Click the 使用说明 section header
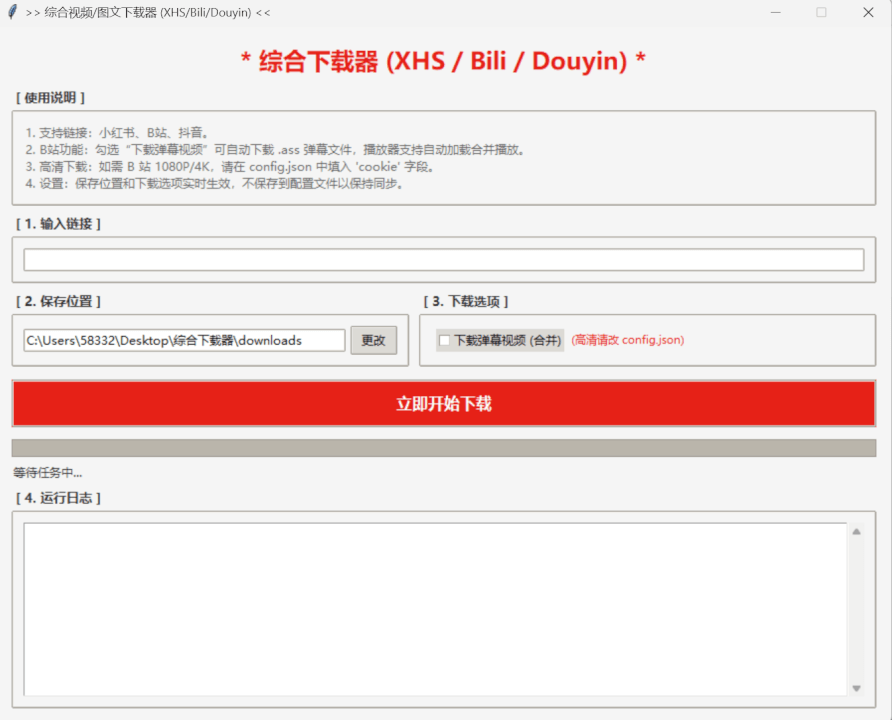This screenshot has height=720, width=892. pos(50,98)
